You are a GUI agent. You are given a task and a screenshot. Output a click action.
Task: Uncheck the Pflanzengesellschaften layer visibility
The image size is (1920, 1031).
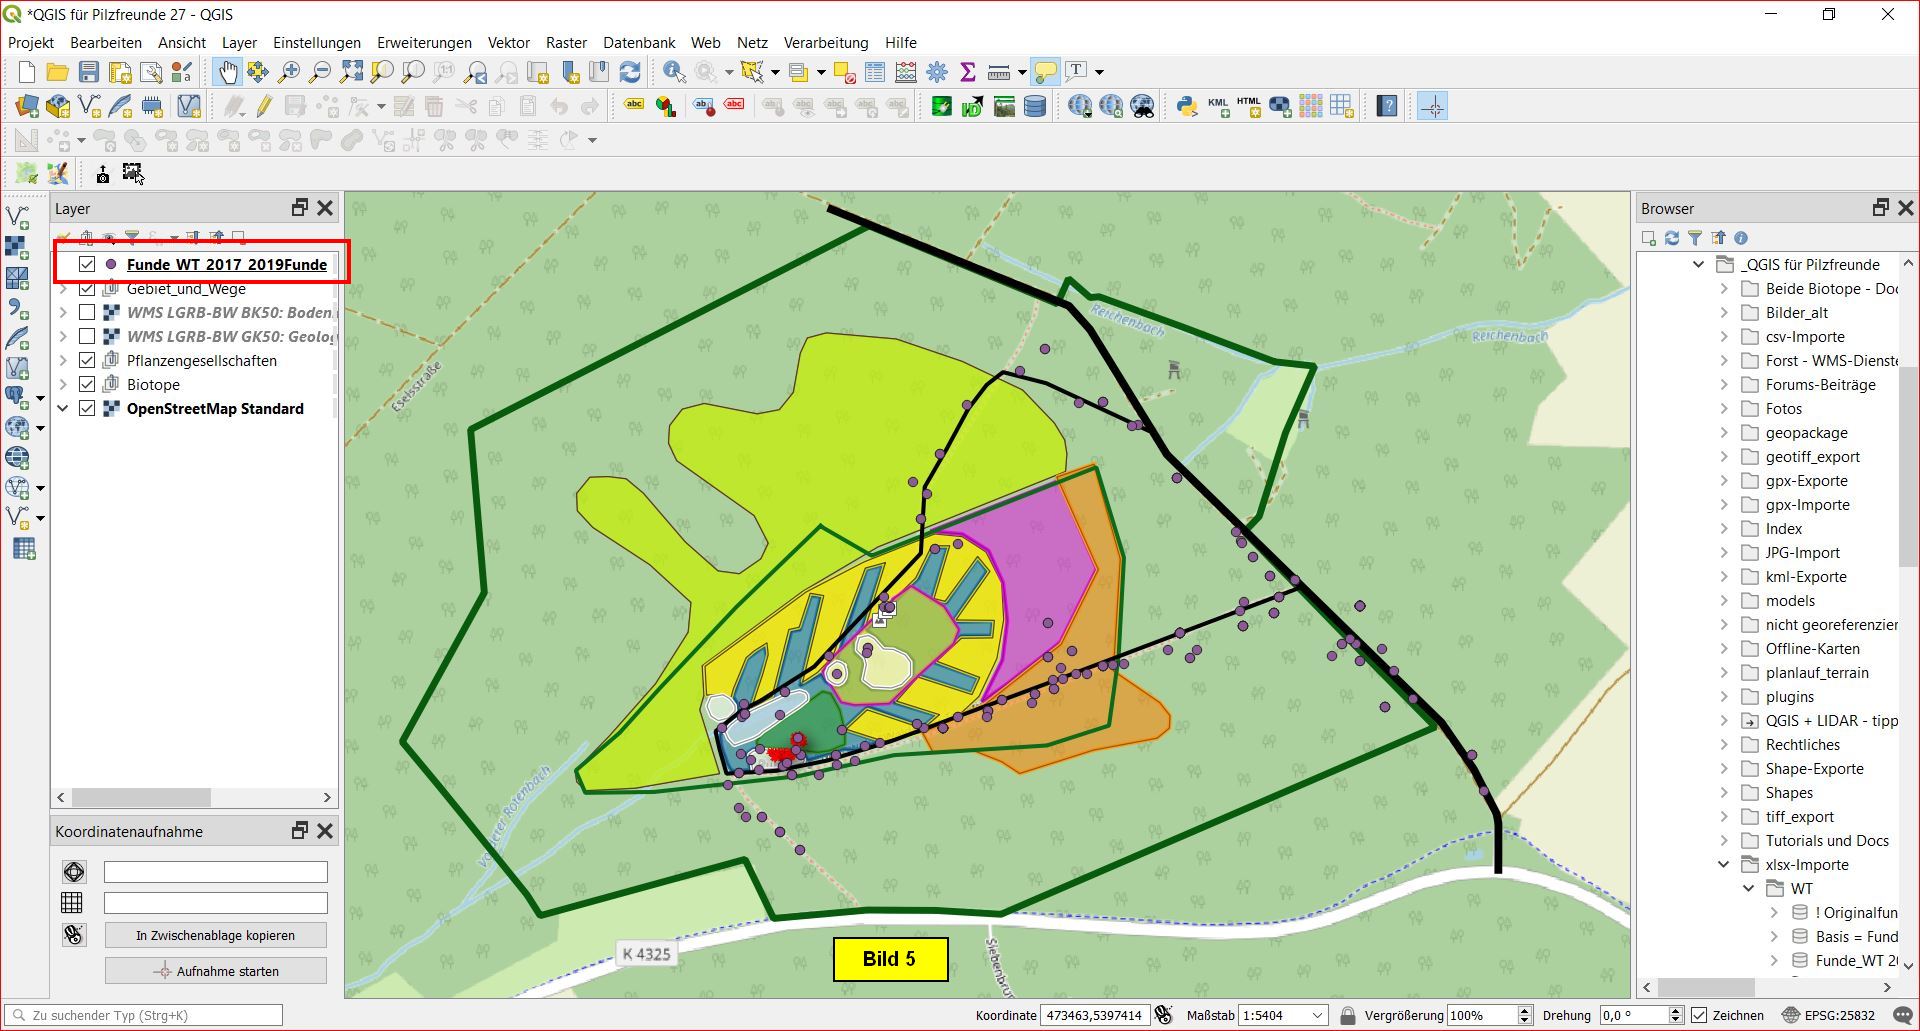(x=87, y=361)
